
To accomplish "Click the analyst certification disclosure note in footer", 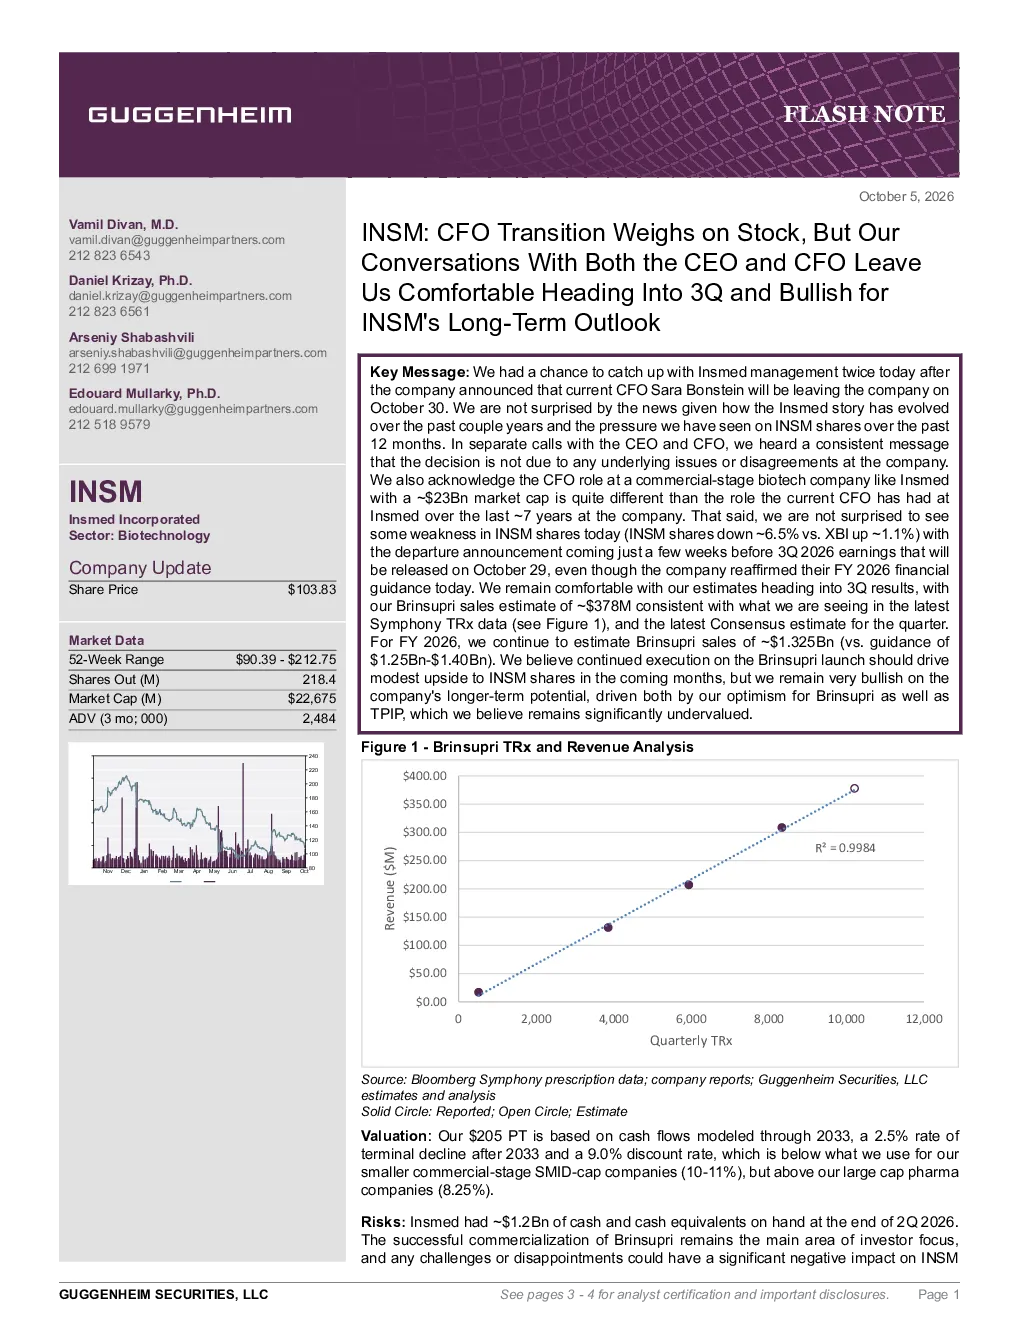I will 695,1295.
